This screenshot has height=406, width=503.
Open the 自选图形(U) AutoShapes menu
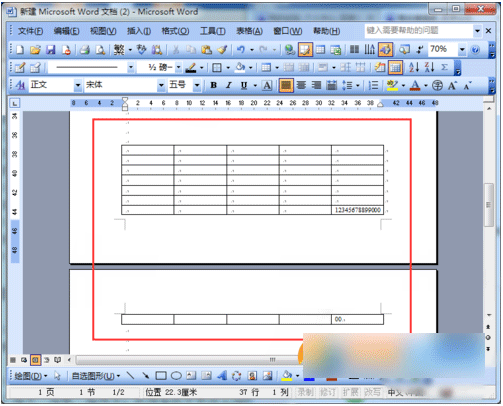[96, 376]
